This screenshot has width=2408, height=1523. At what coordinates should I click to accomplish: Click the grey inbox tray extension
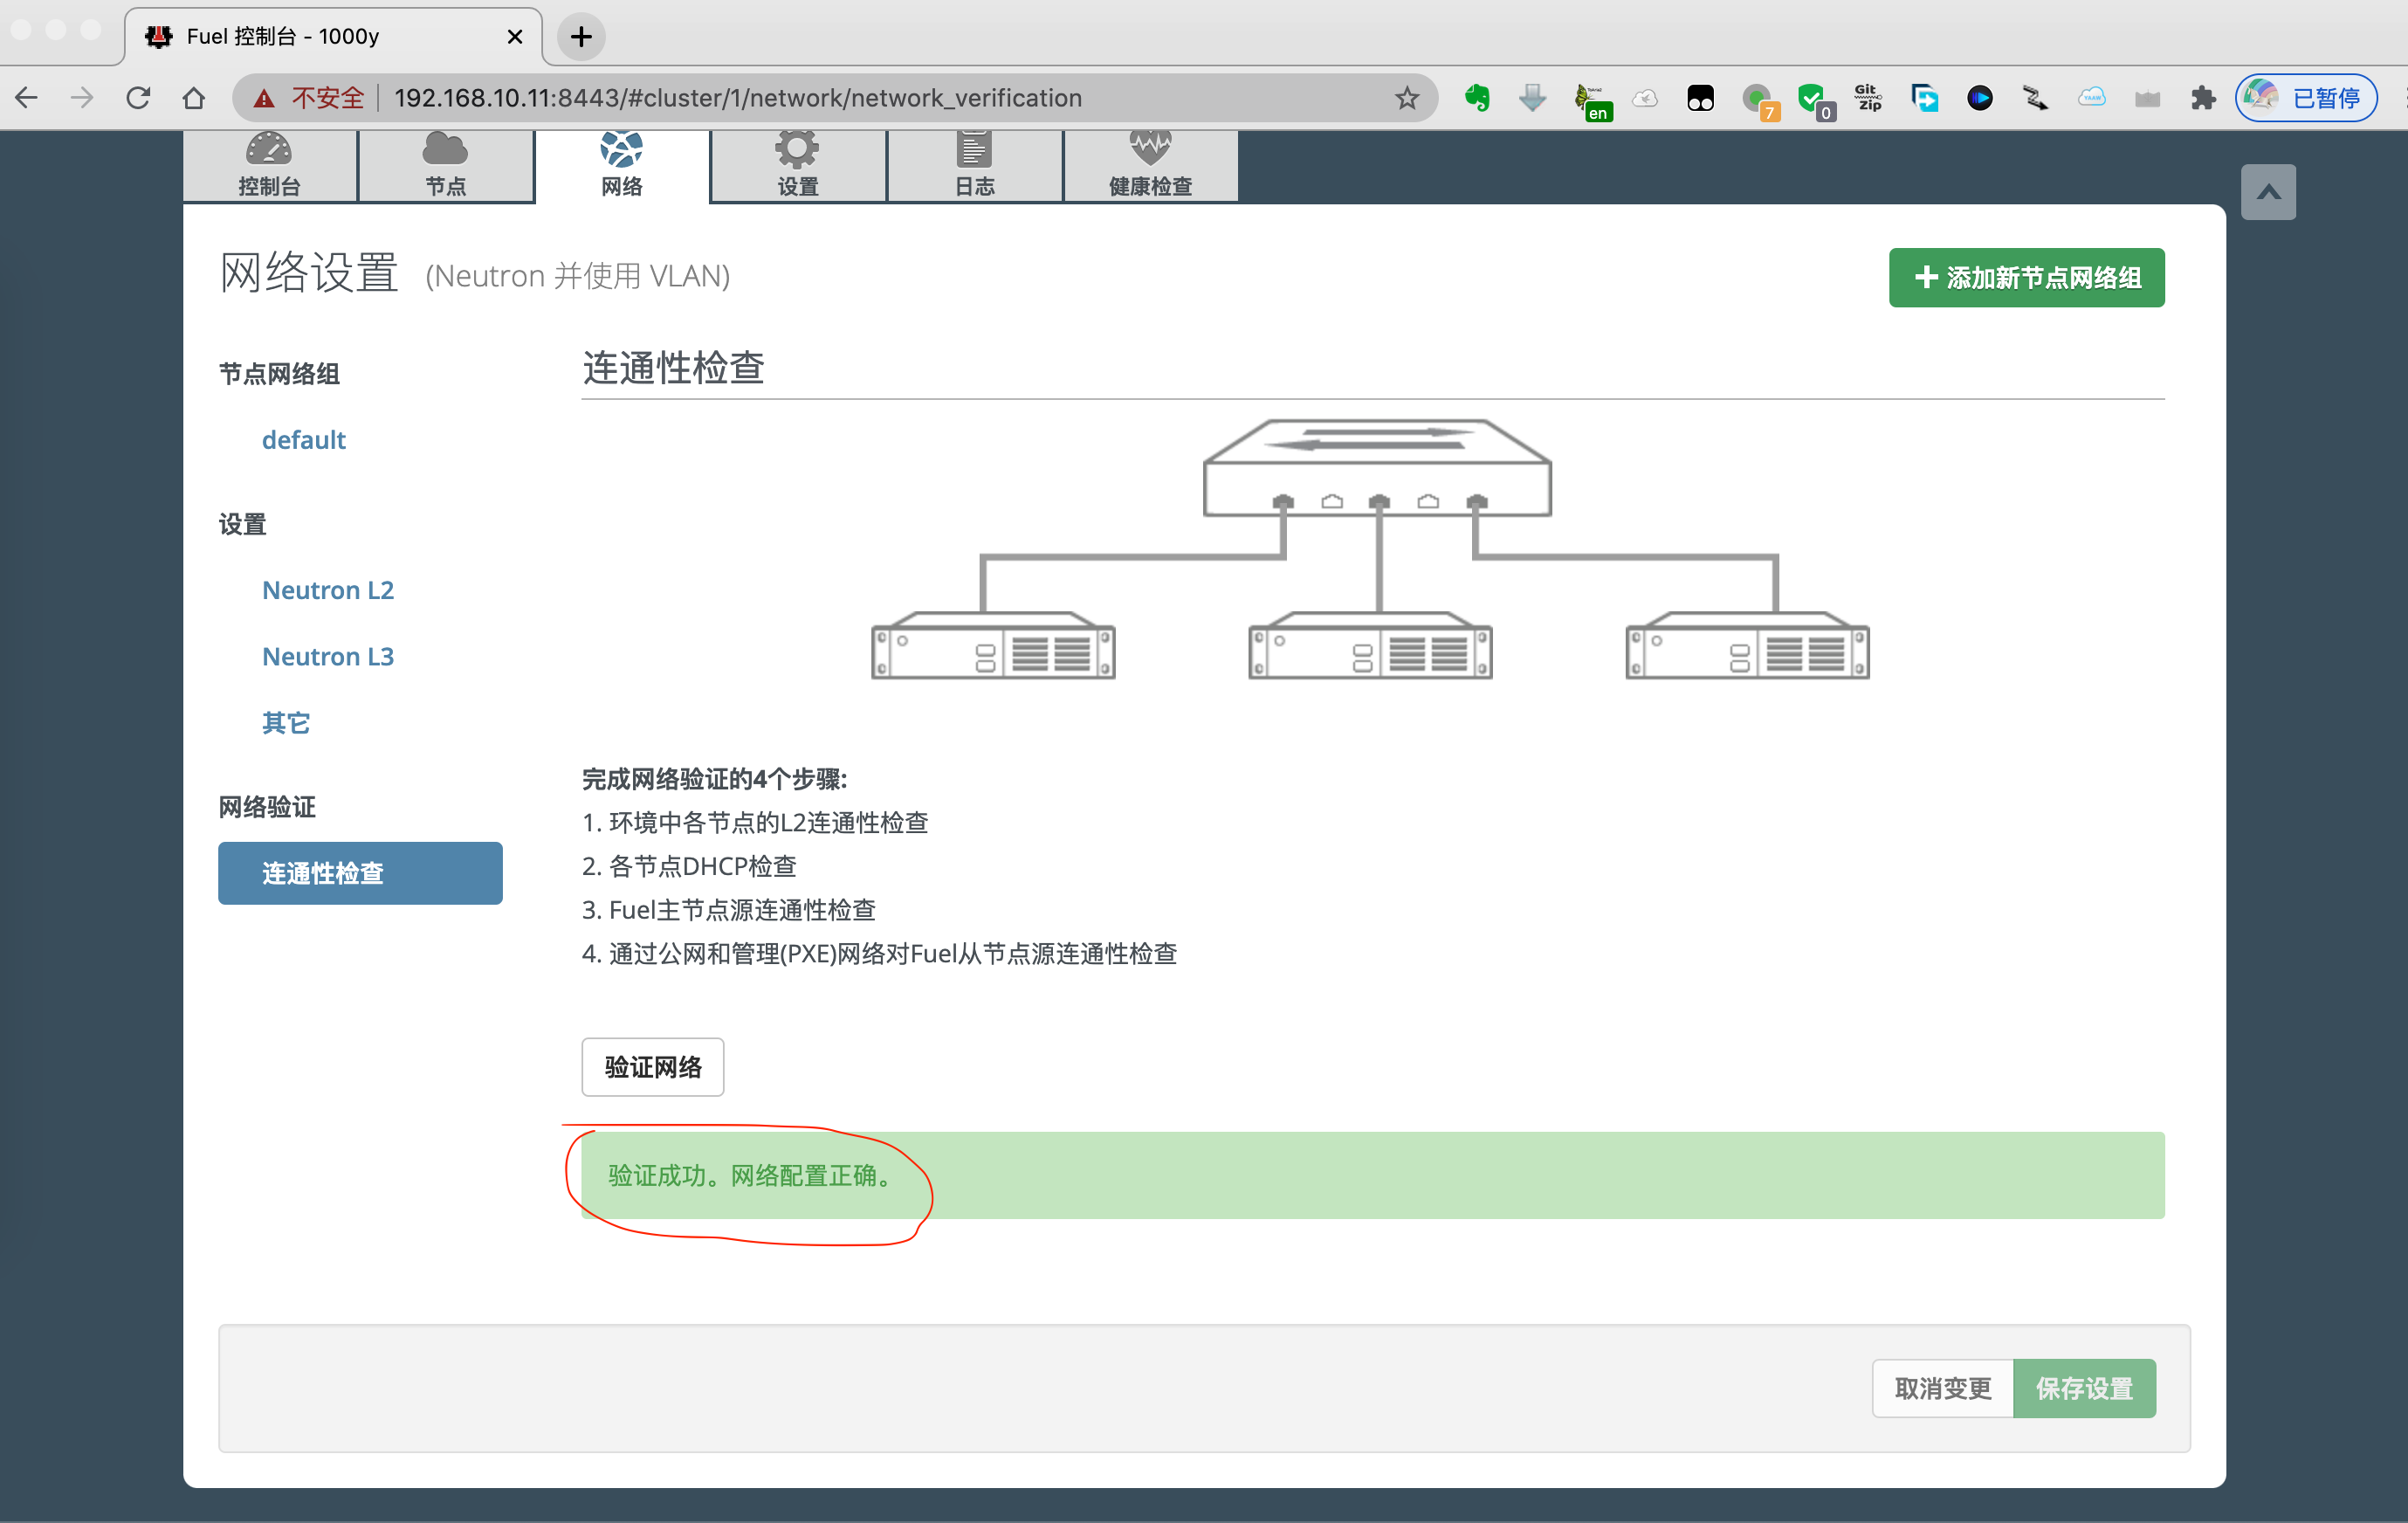(x=2147, y=98)
